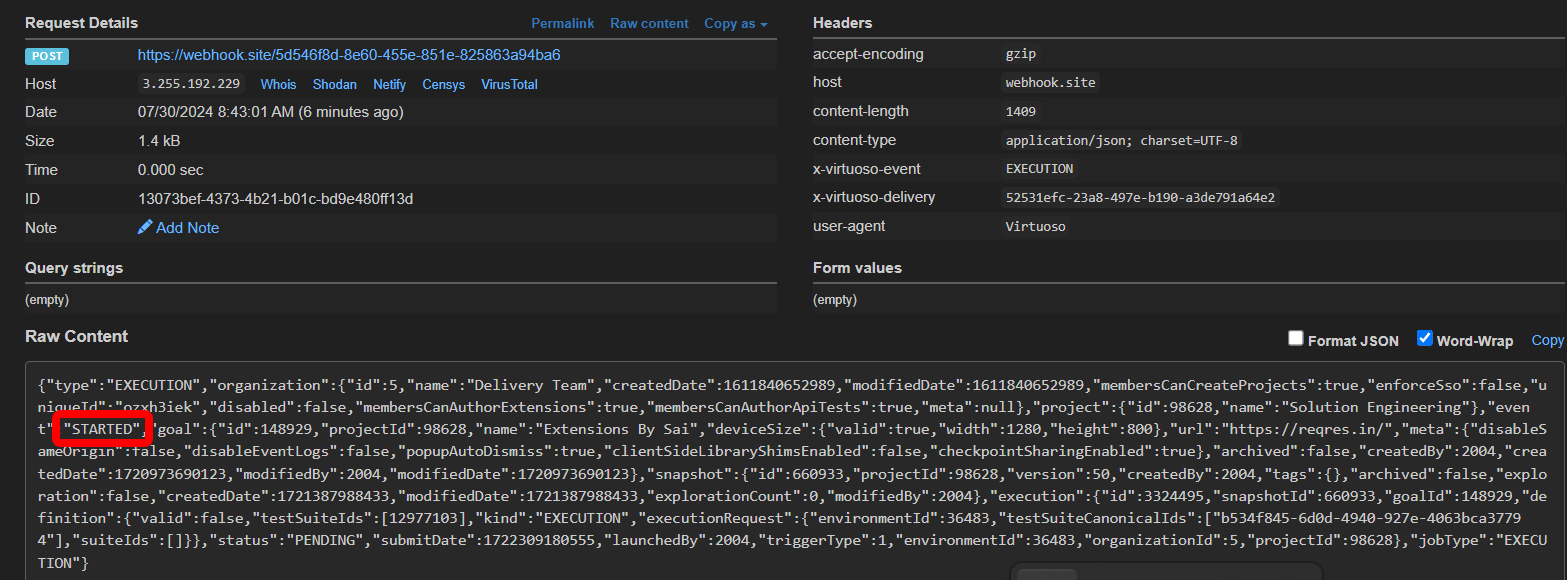This screenshot has width=1567, height=580.
Task: Open the Copy as dropdown
Action: click(736, 23)
